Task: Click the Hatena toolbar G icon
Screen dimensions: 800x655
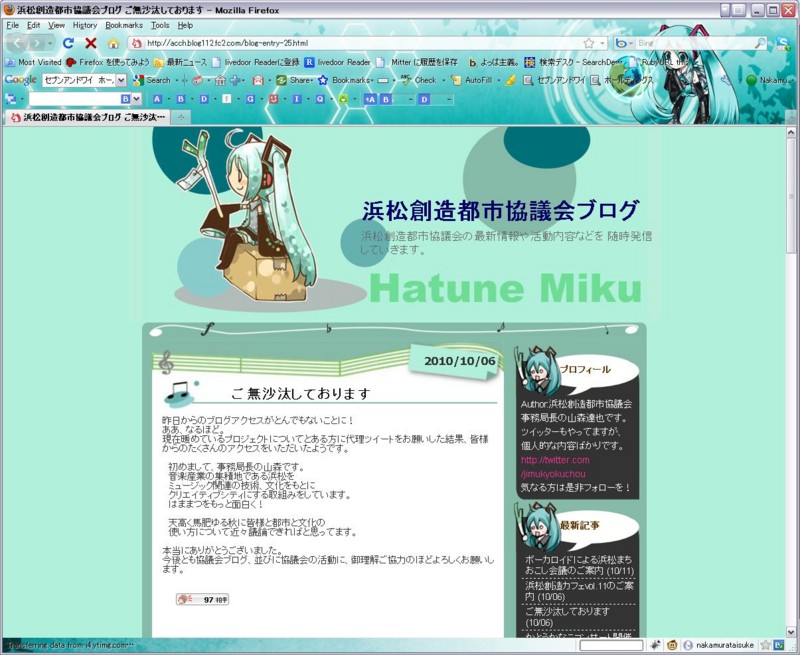Action: click(250, 99)
